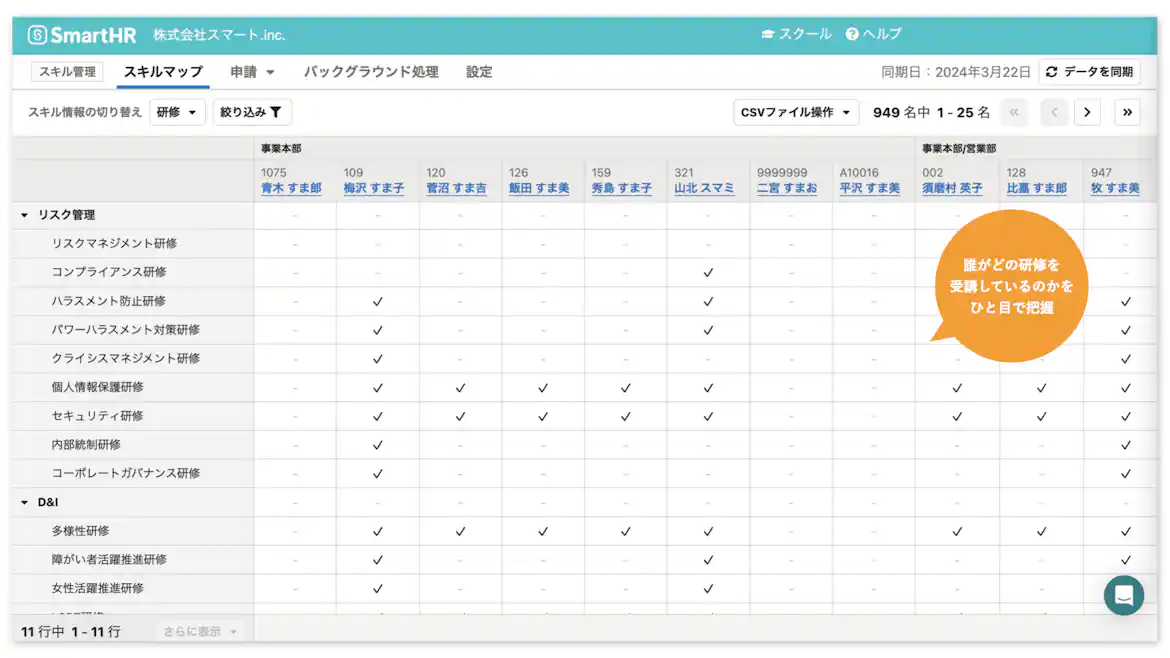The height and width of the screenshot is (658, 1170).
Task: Click the last page double-arrow icon
Action: point(1126,112)
